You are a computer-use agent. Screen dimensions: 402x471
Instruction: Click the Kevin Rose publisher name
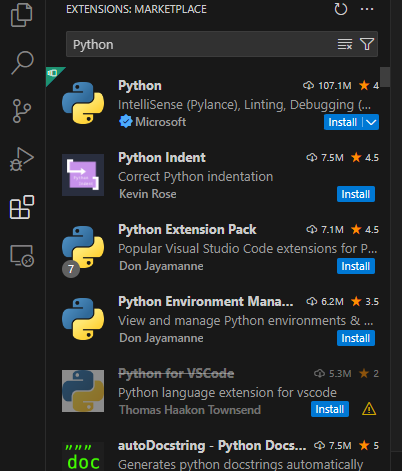[148, 194]
